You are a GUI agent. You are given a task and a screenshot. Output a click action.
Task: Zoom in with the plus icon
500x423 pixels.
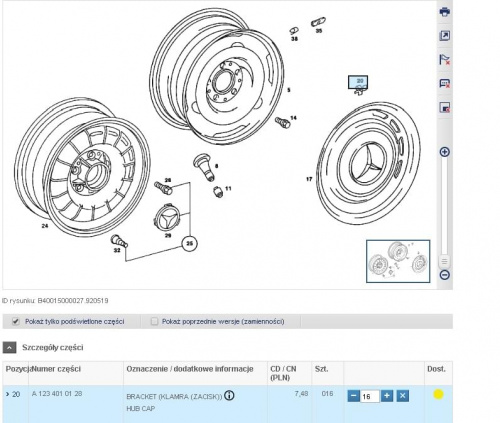pos(445,152)
